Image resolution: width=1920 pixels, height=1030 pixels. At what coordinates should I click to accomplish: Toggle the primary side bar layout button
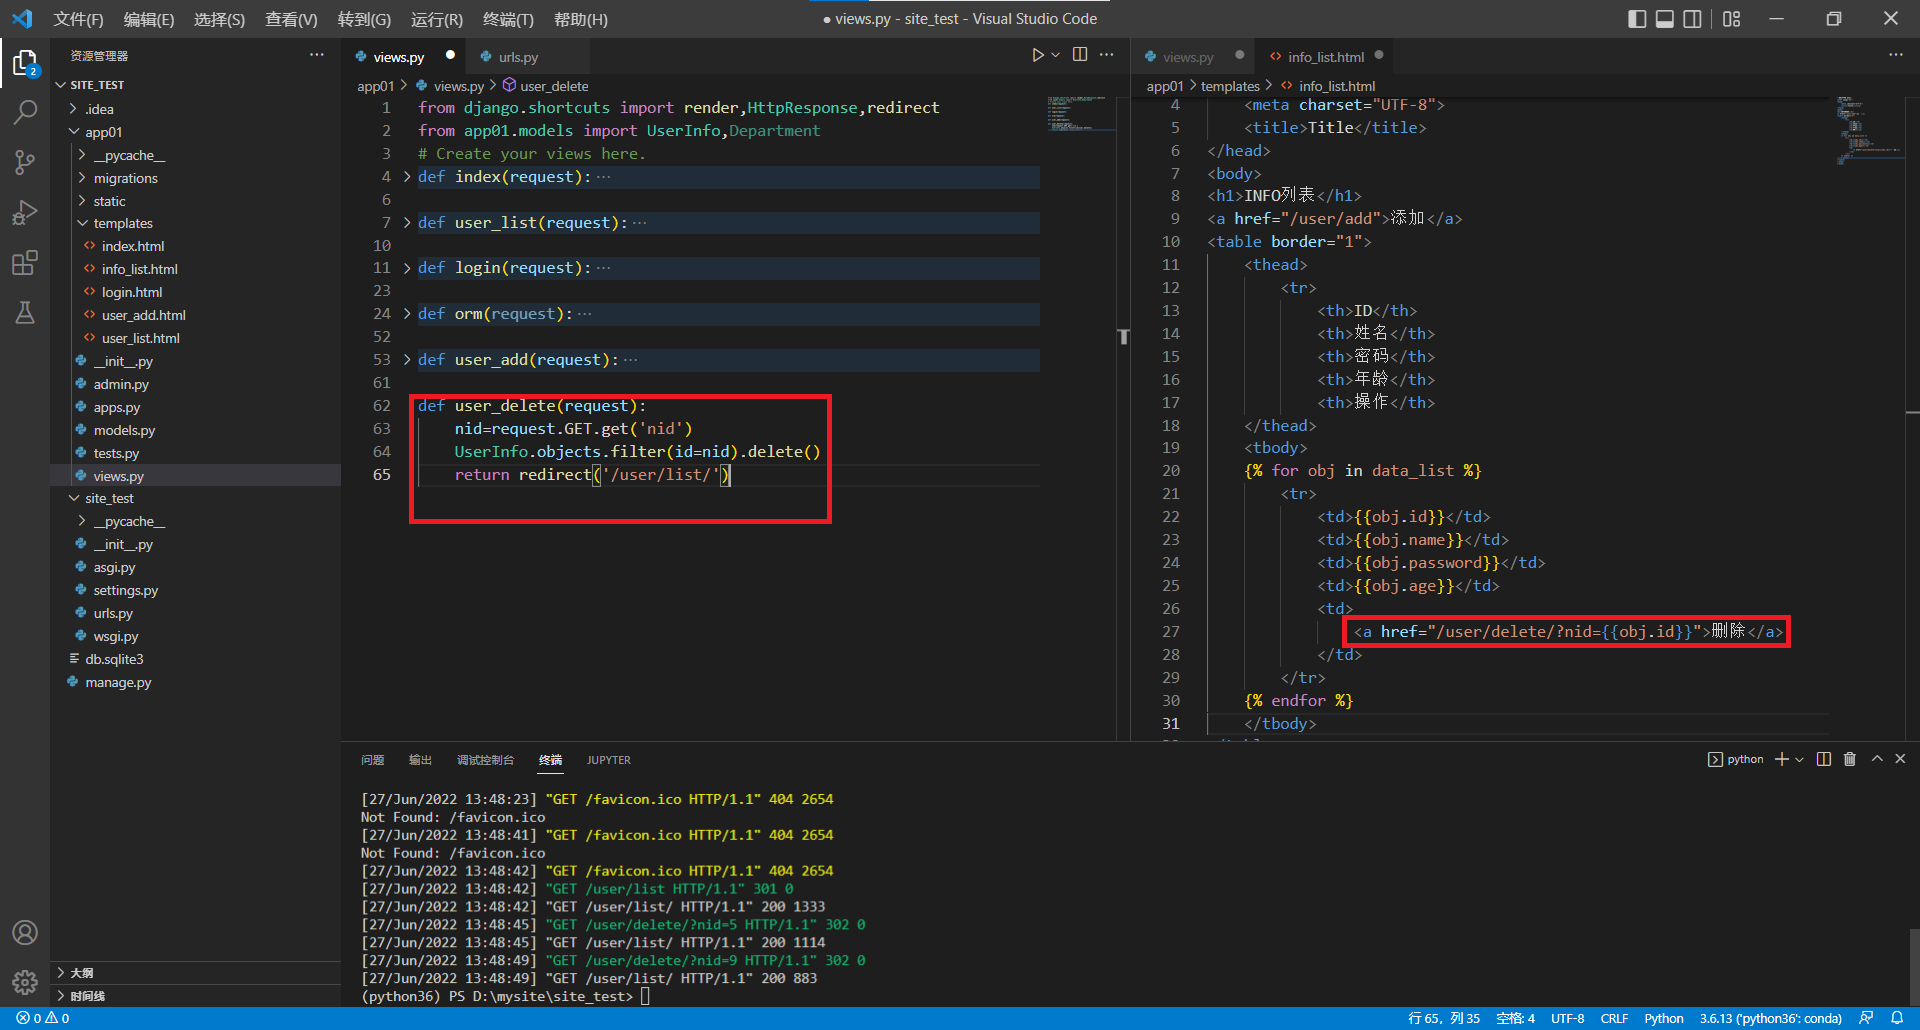[x=1637, y=19]
